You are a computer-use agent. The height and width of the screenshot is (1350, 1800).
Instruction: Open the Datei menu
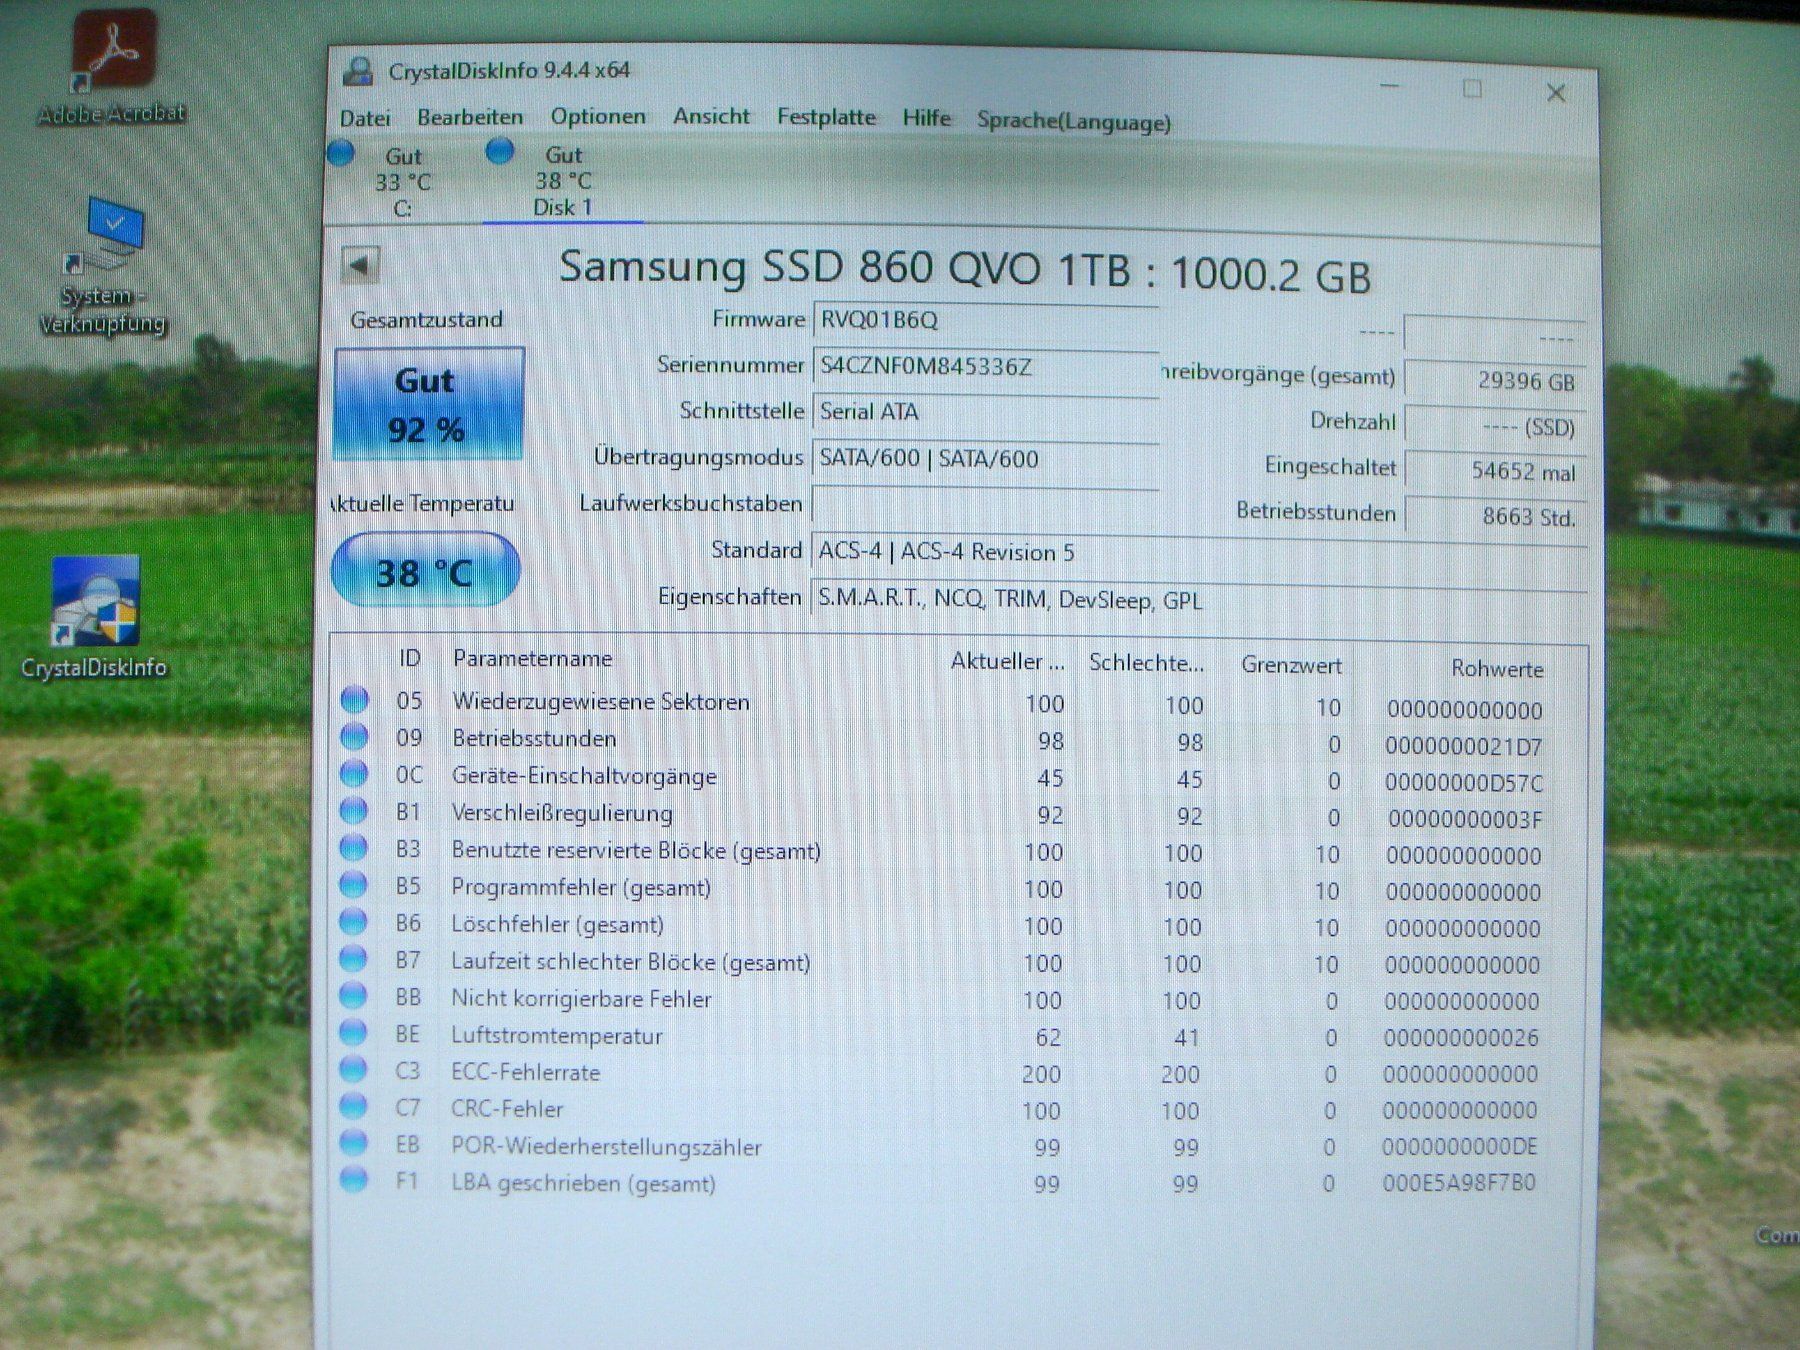tap(365, 118)
